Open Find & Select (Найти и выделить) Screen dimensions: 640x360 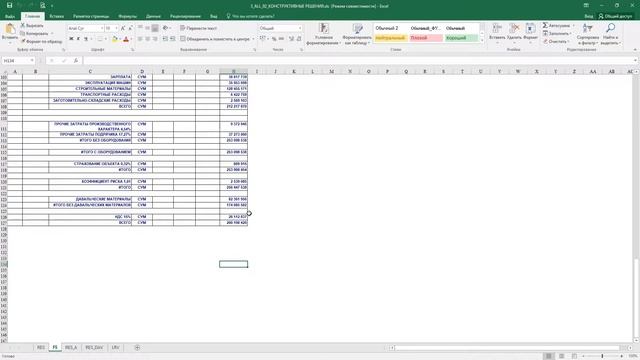click(611, 34)
